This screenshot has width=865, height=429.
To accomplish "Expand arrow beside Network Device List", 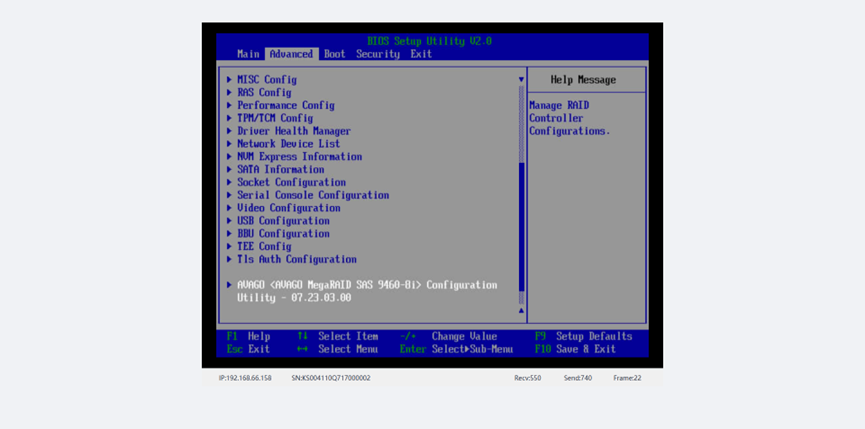I will click(229, 144).
